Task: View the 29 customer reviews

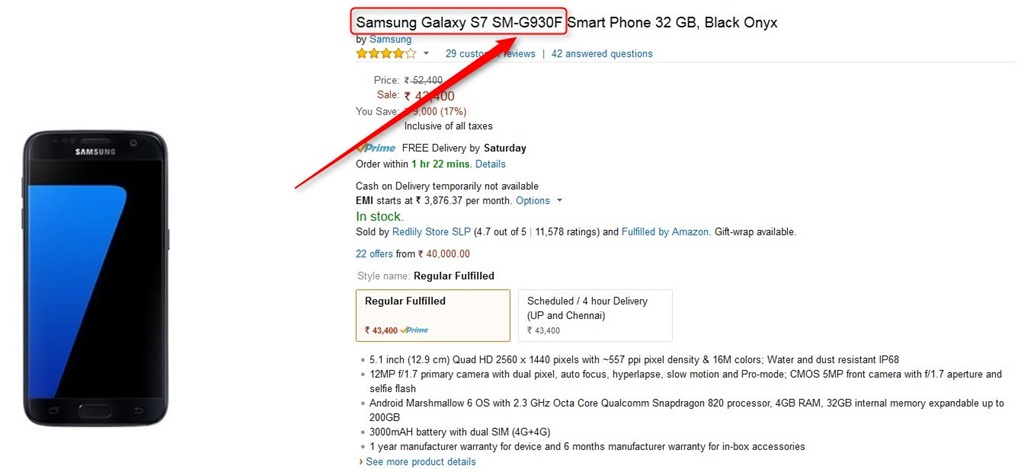Action: coord(490,54)
